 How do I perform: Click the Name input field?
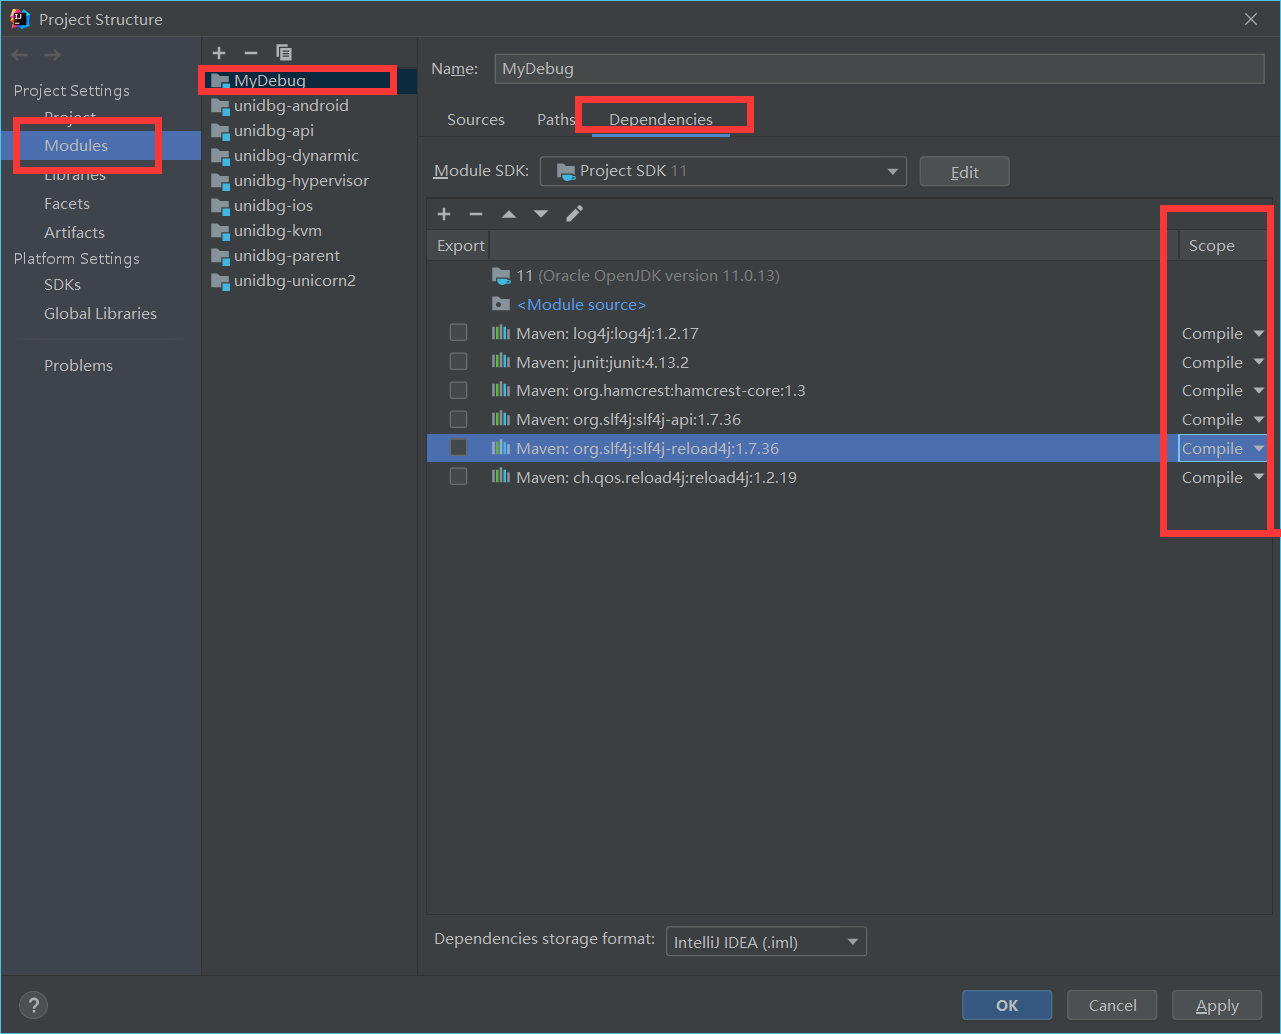[879, 69]
